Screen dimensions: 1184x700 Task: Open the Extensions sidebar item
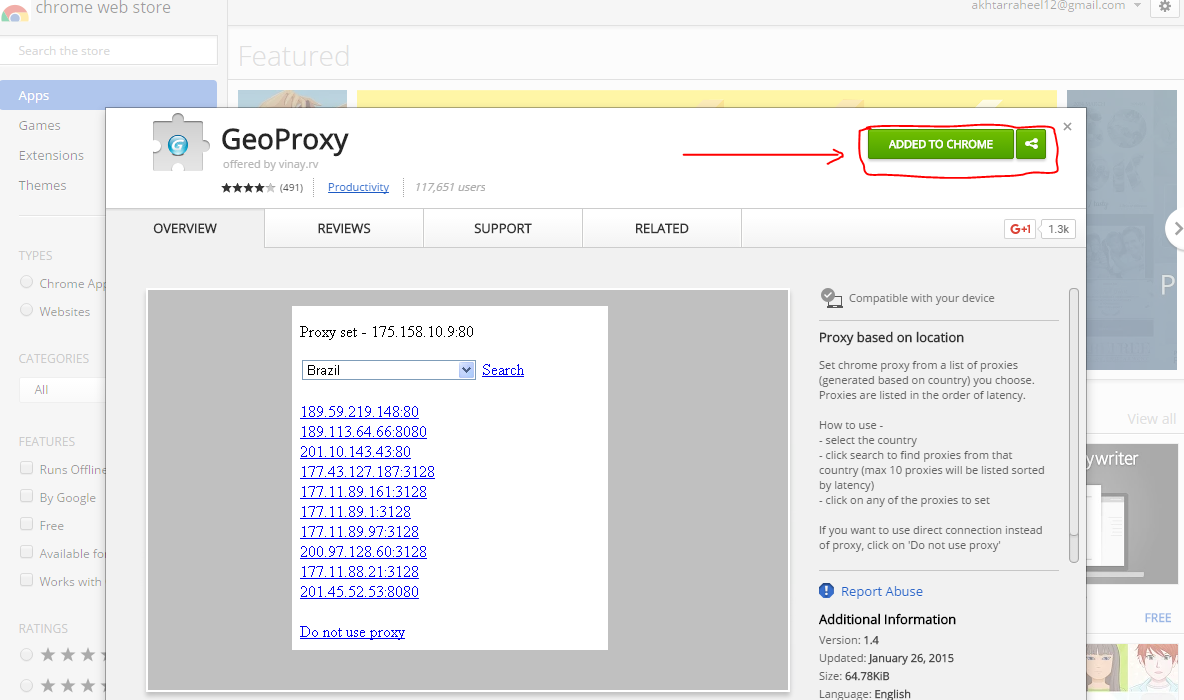(x=53, y=156)
